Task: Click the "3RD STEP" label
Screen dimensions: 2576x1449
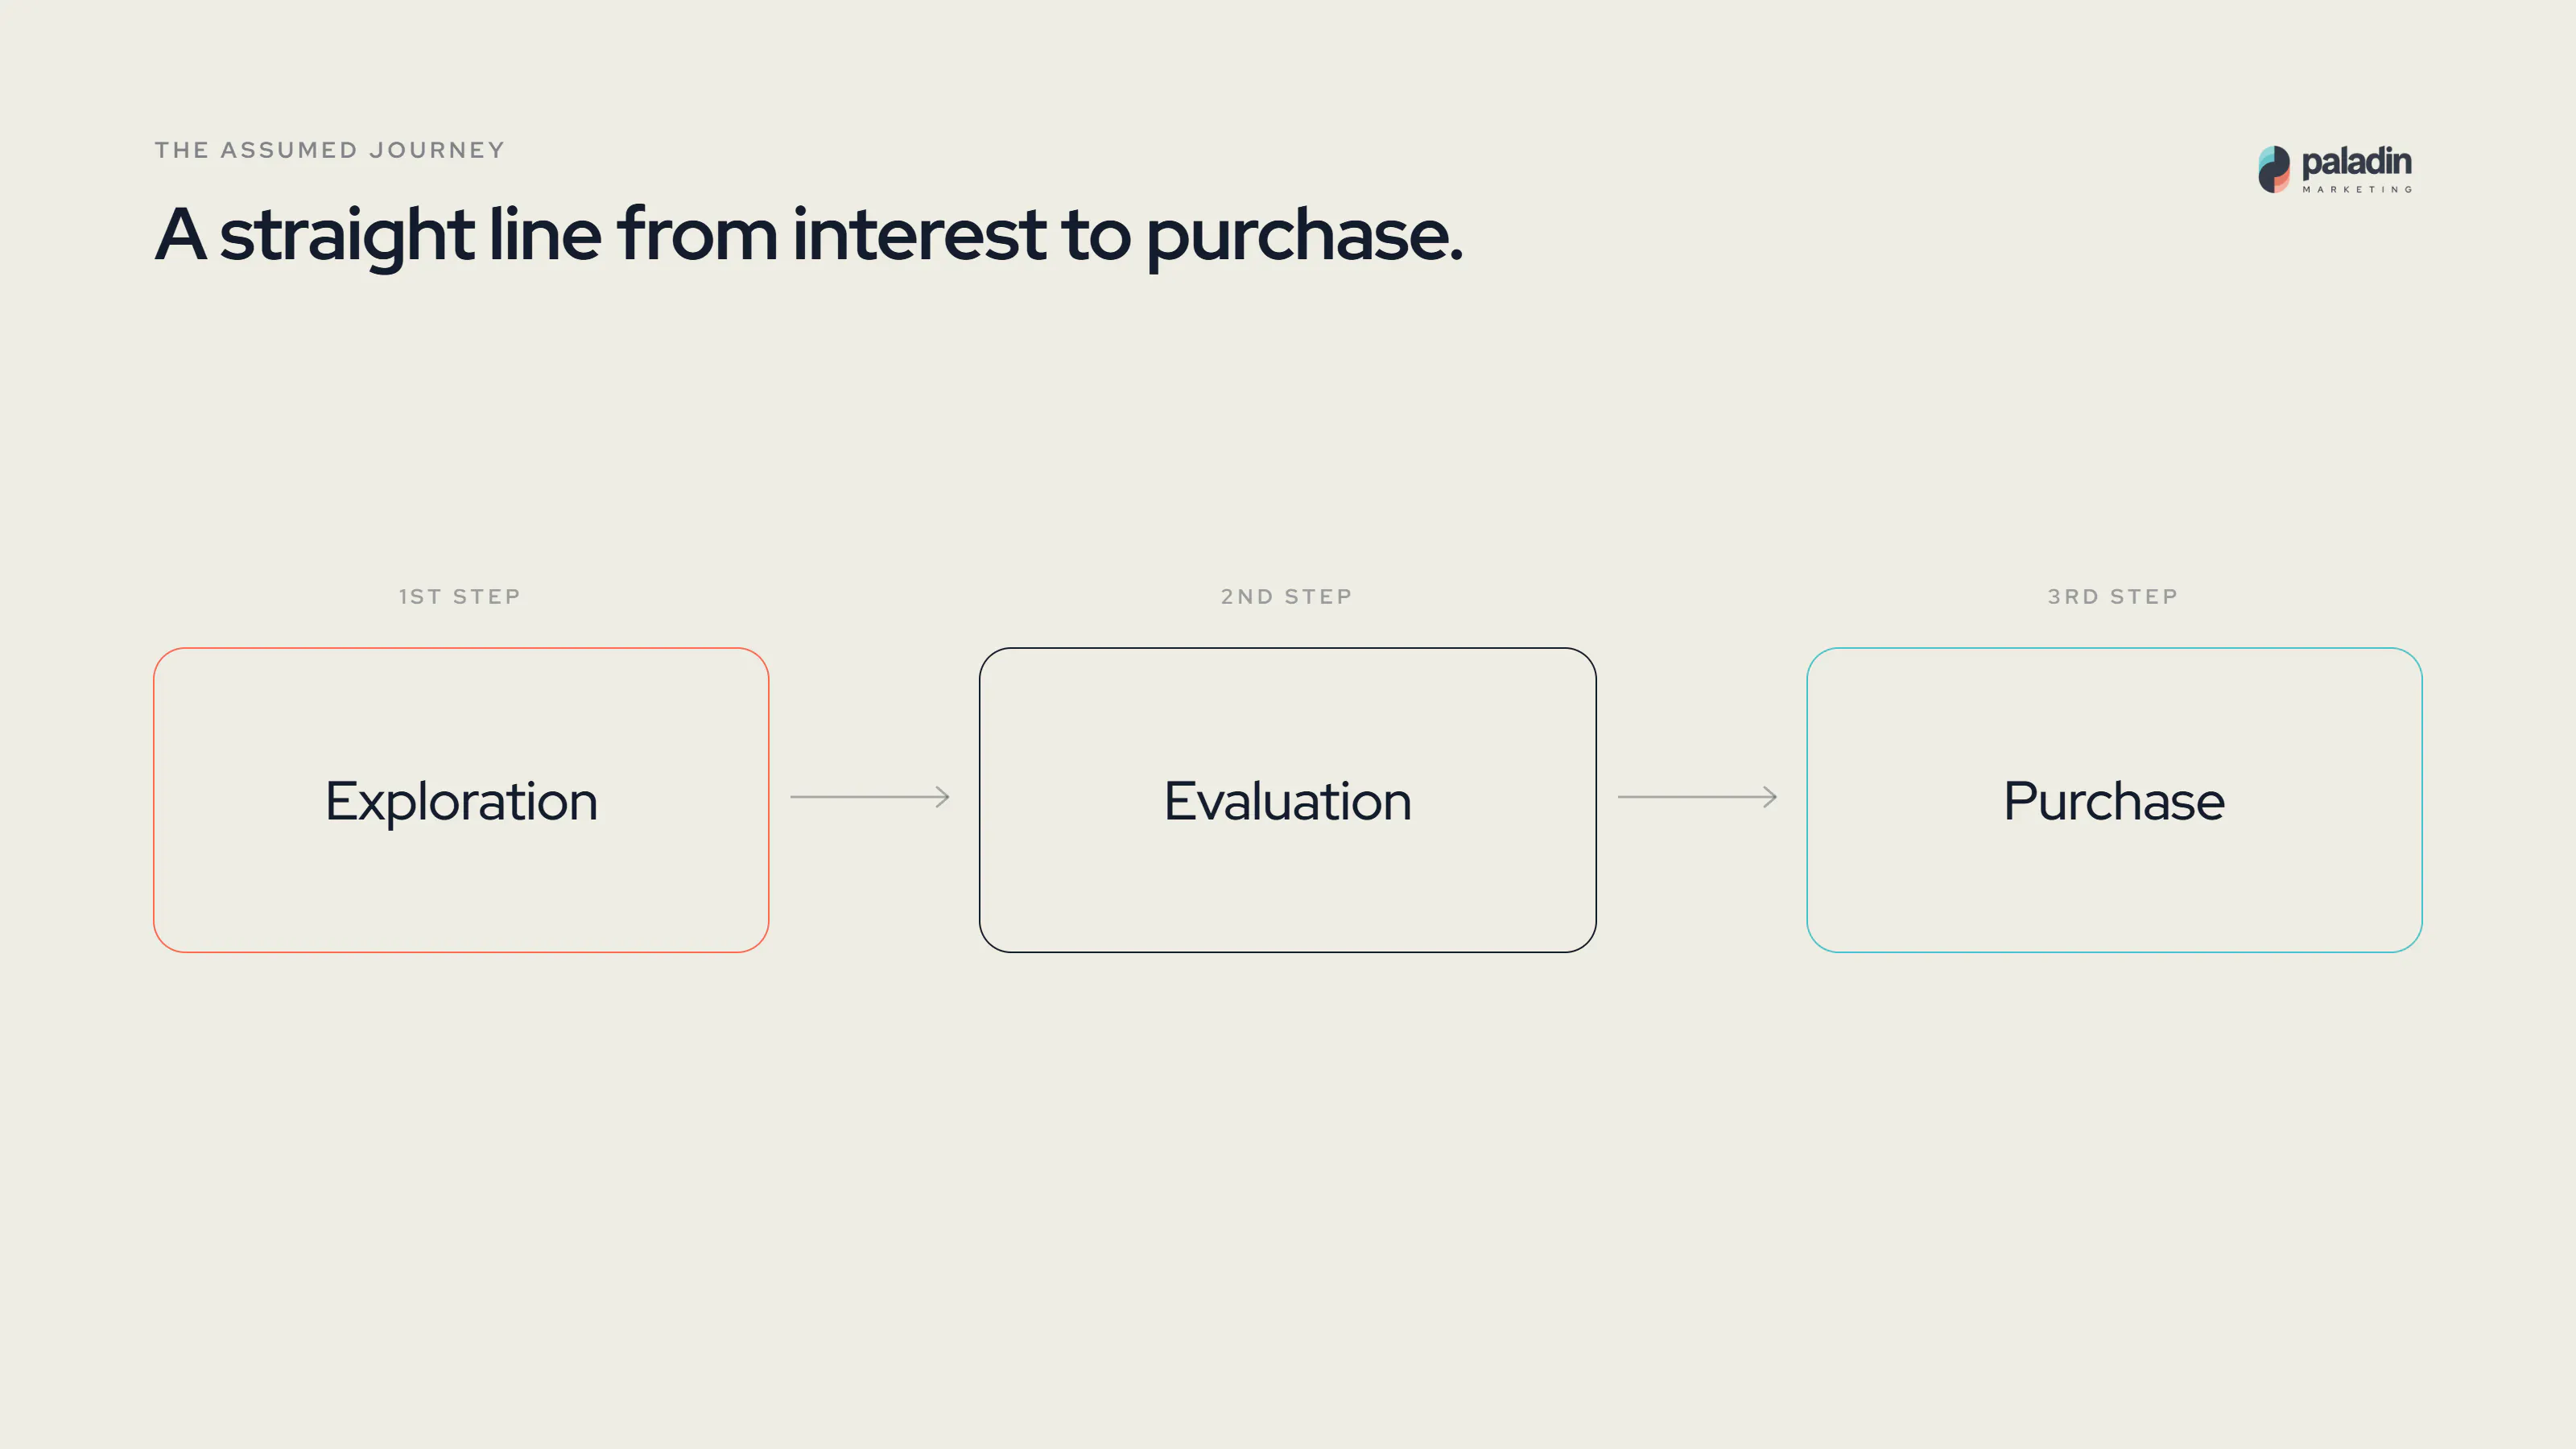Action: (2113, 597)
